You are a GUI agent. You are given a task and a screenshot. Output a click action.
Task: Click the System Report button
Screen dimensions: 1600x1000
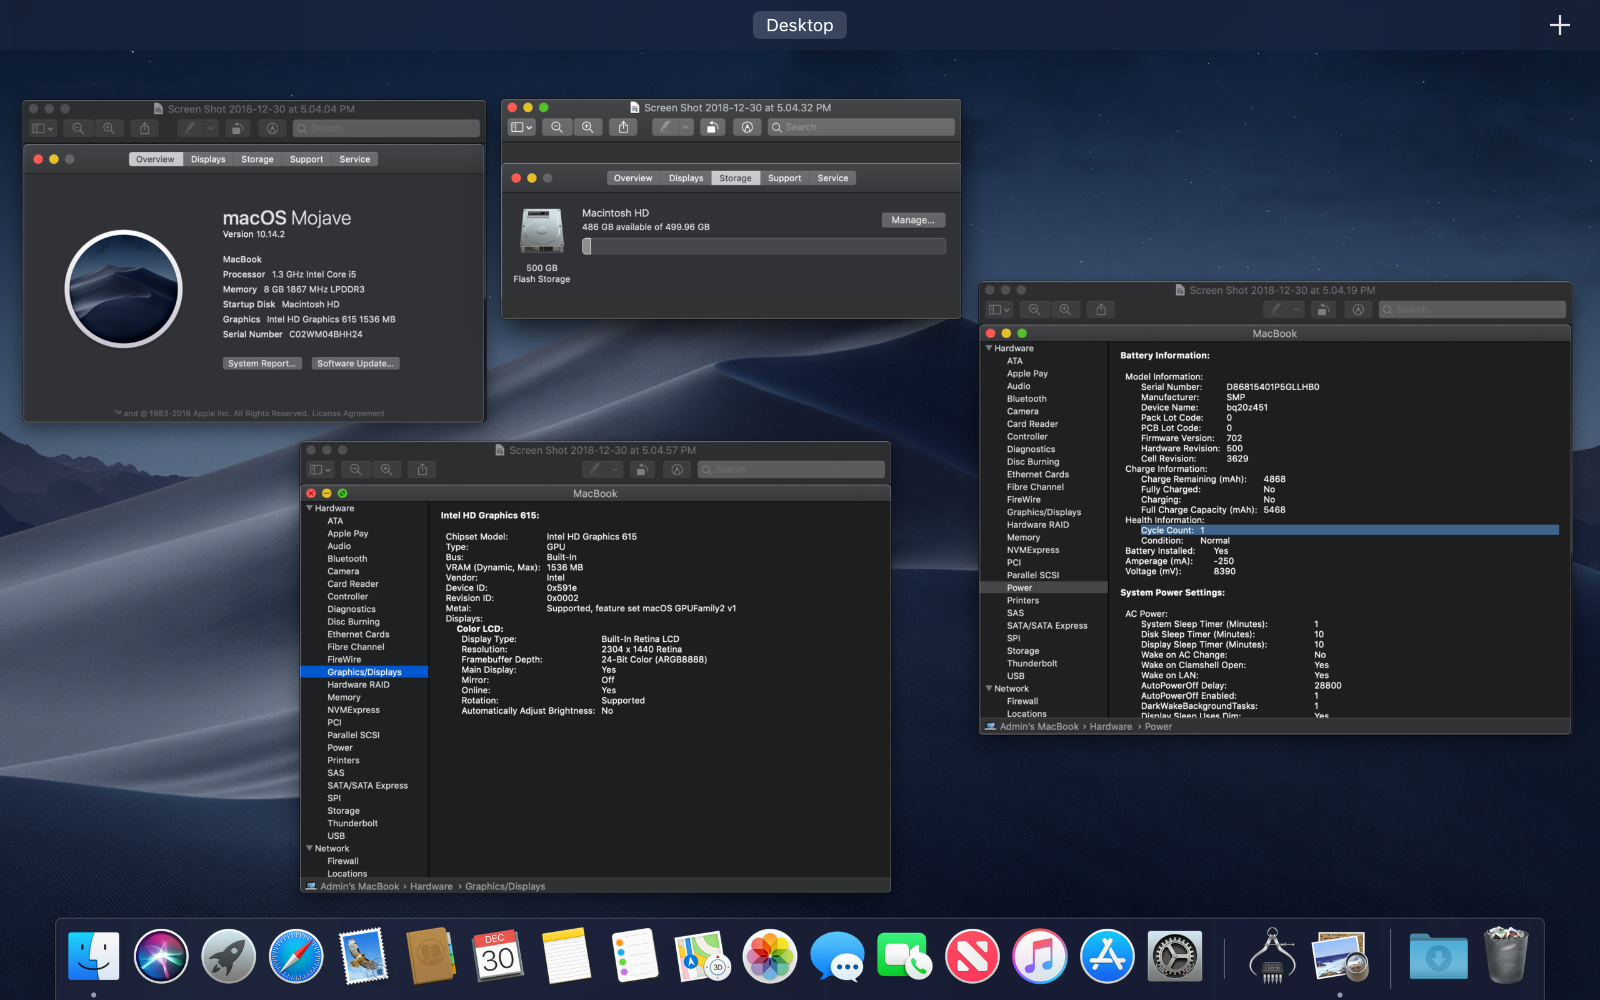coord(261,363)
